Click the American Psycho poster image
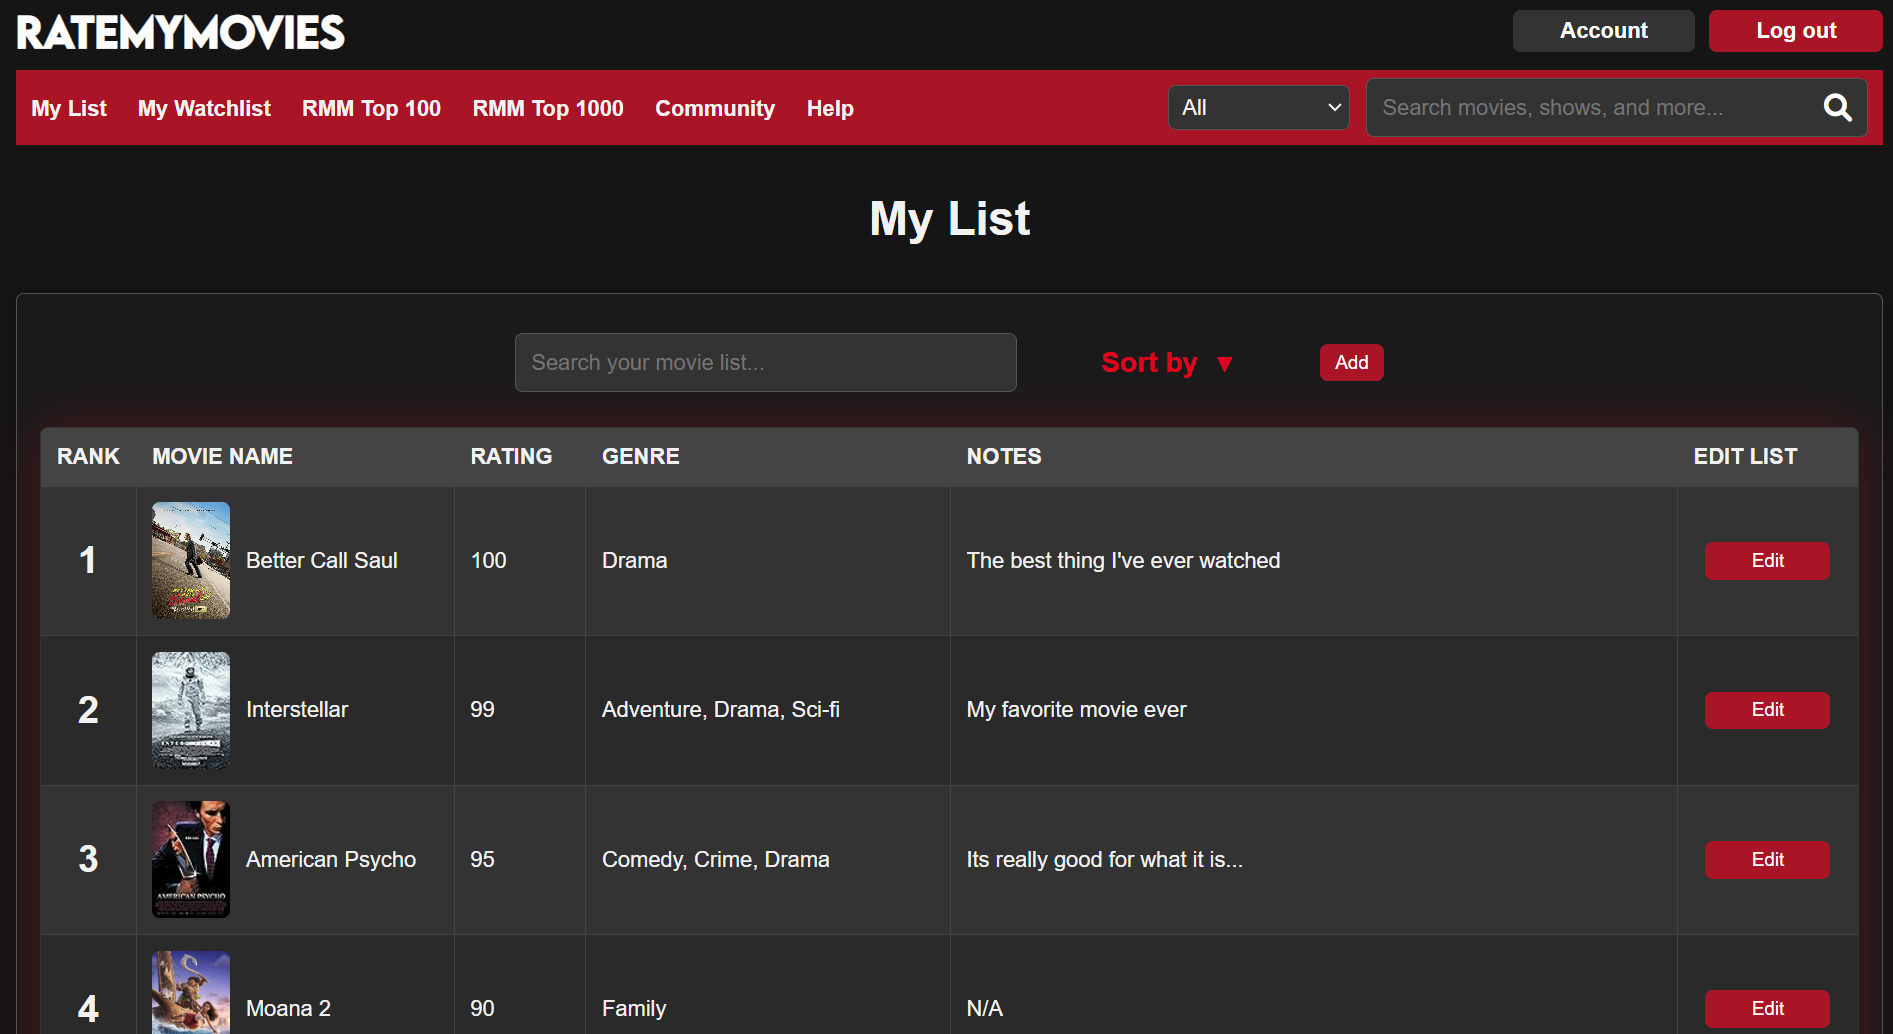Image resolution: width=1893 pixels, height=1034 pixels. tap(191, 859)
